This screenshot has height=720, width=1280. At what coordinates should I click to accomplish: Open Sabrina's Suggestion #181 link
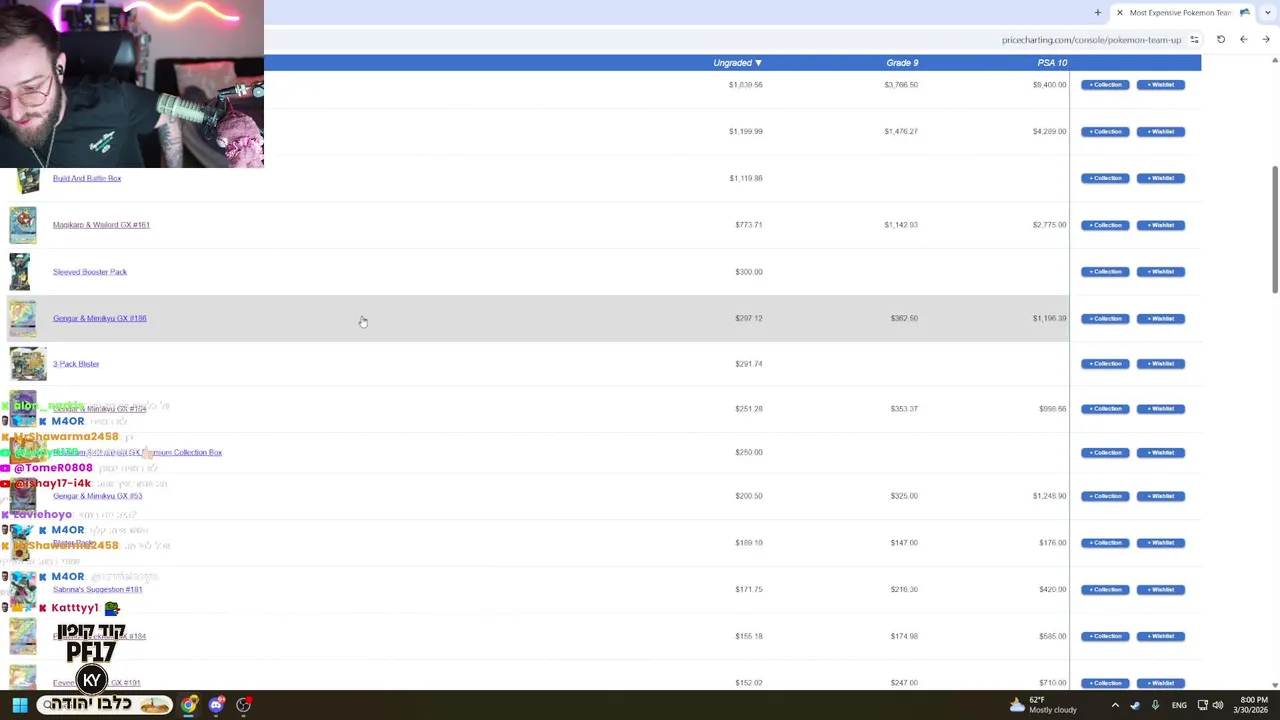(x=97, y=589)
